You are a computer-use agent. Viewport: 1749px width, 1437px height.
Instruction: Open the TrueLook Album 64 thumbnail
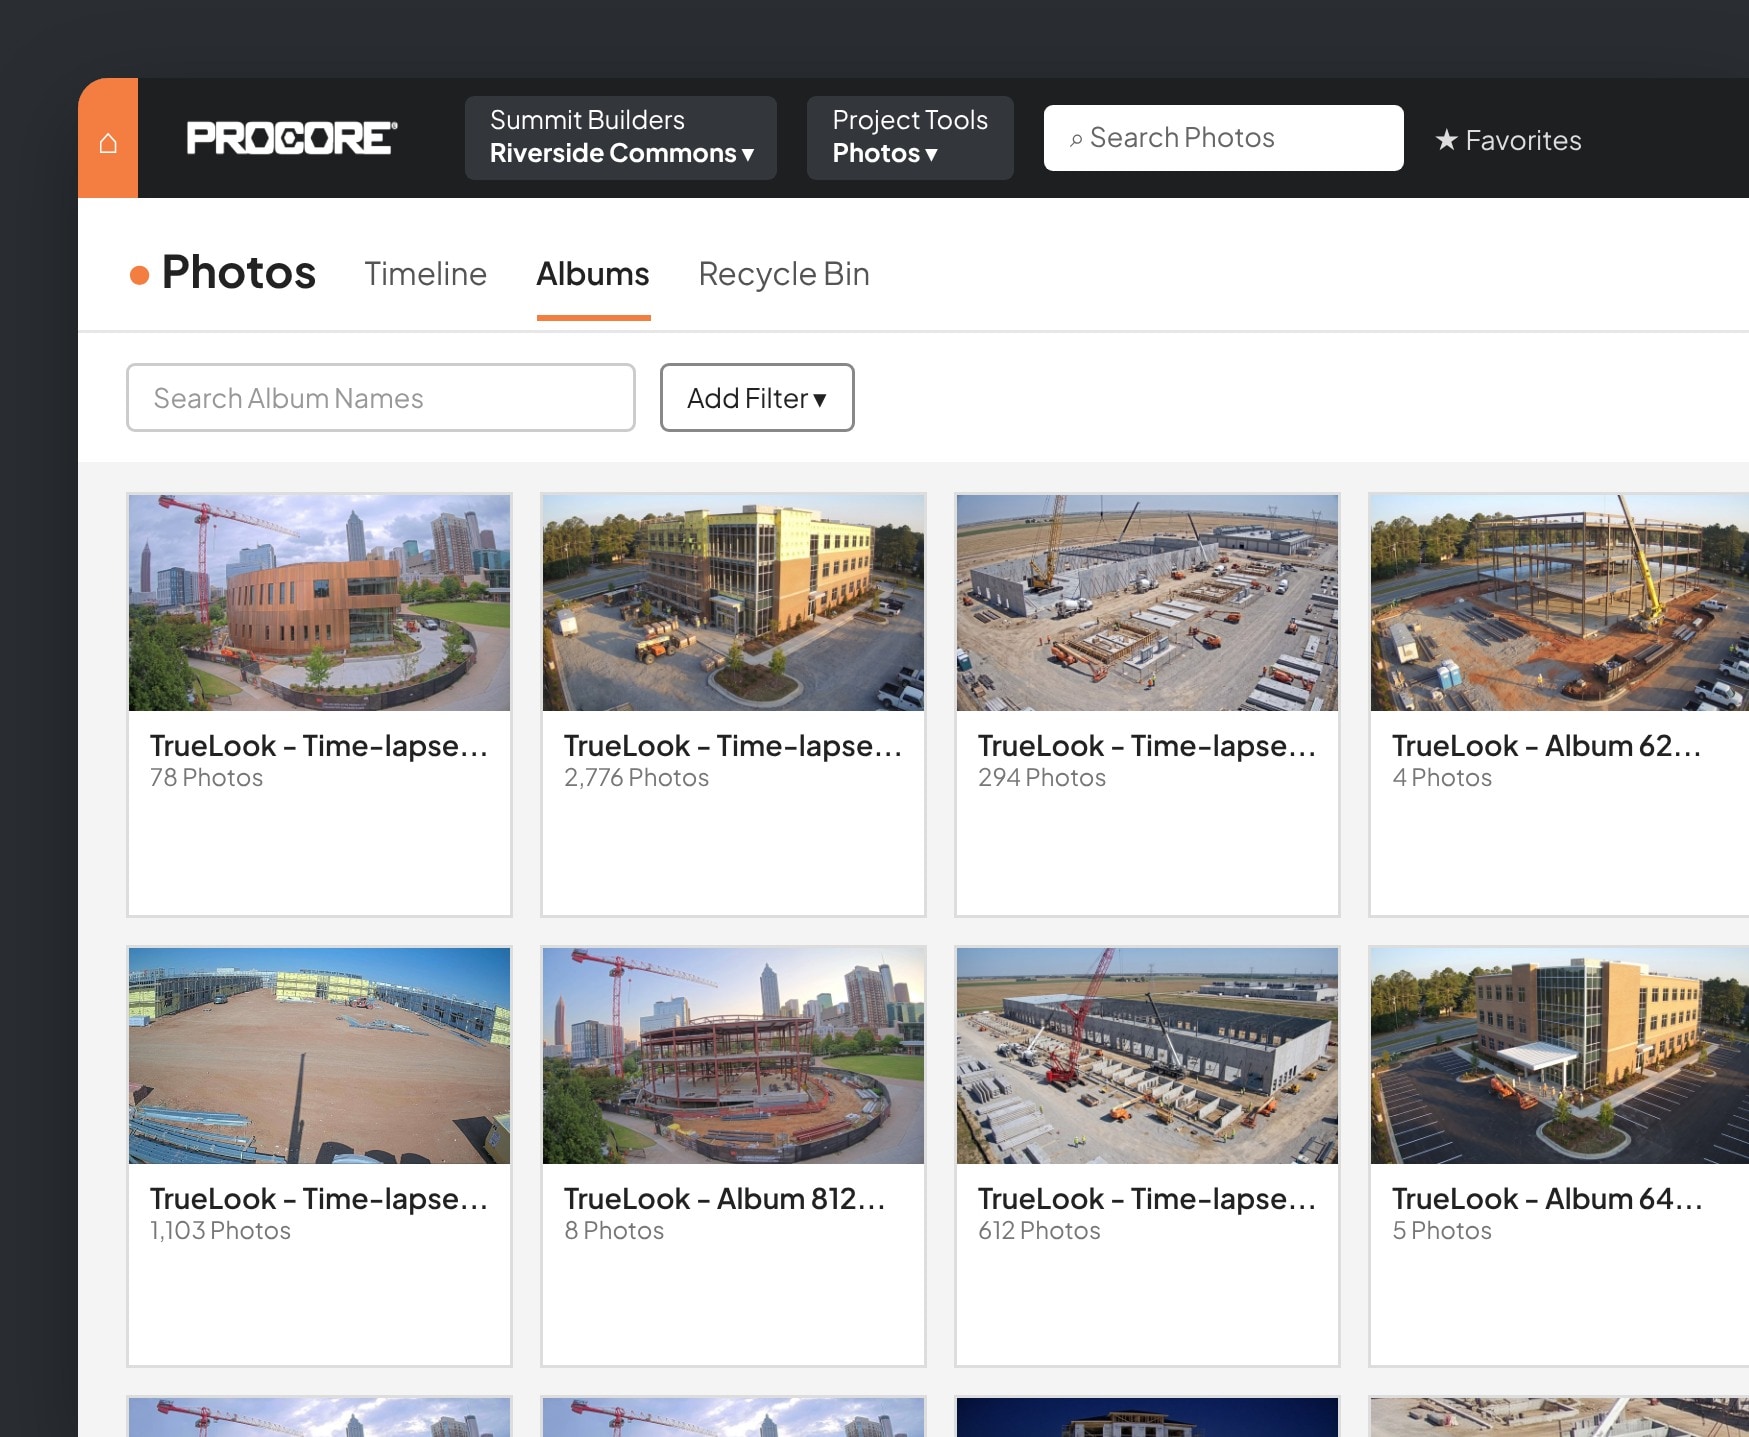coord(1560,1056)
